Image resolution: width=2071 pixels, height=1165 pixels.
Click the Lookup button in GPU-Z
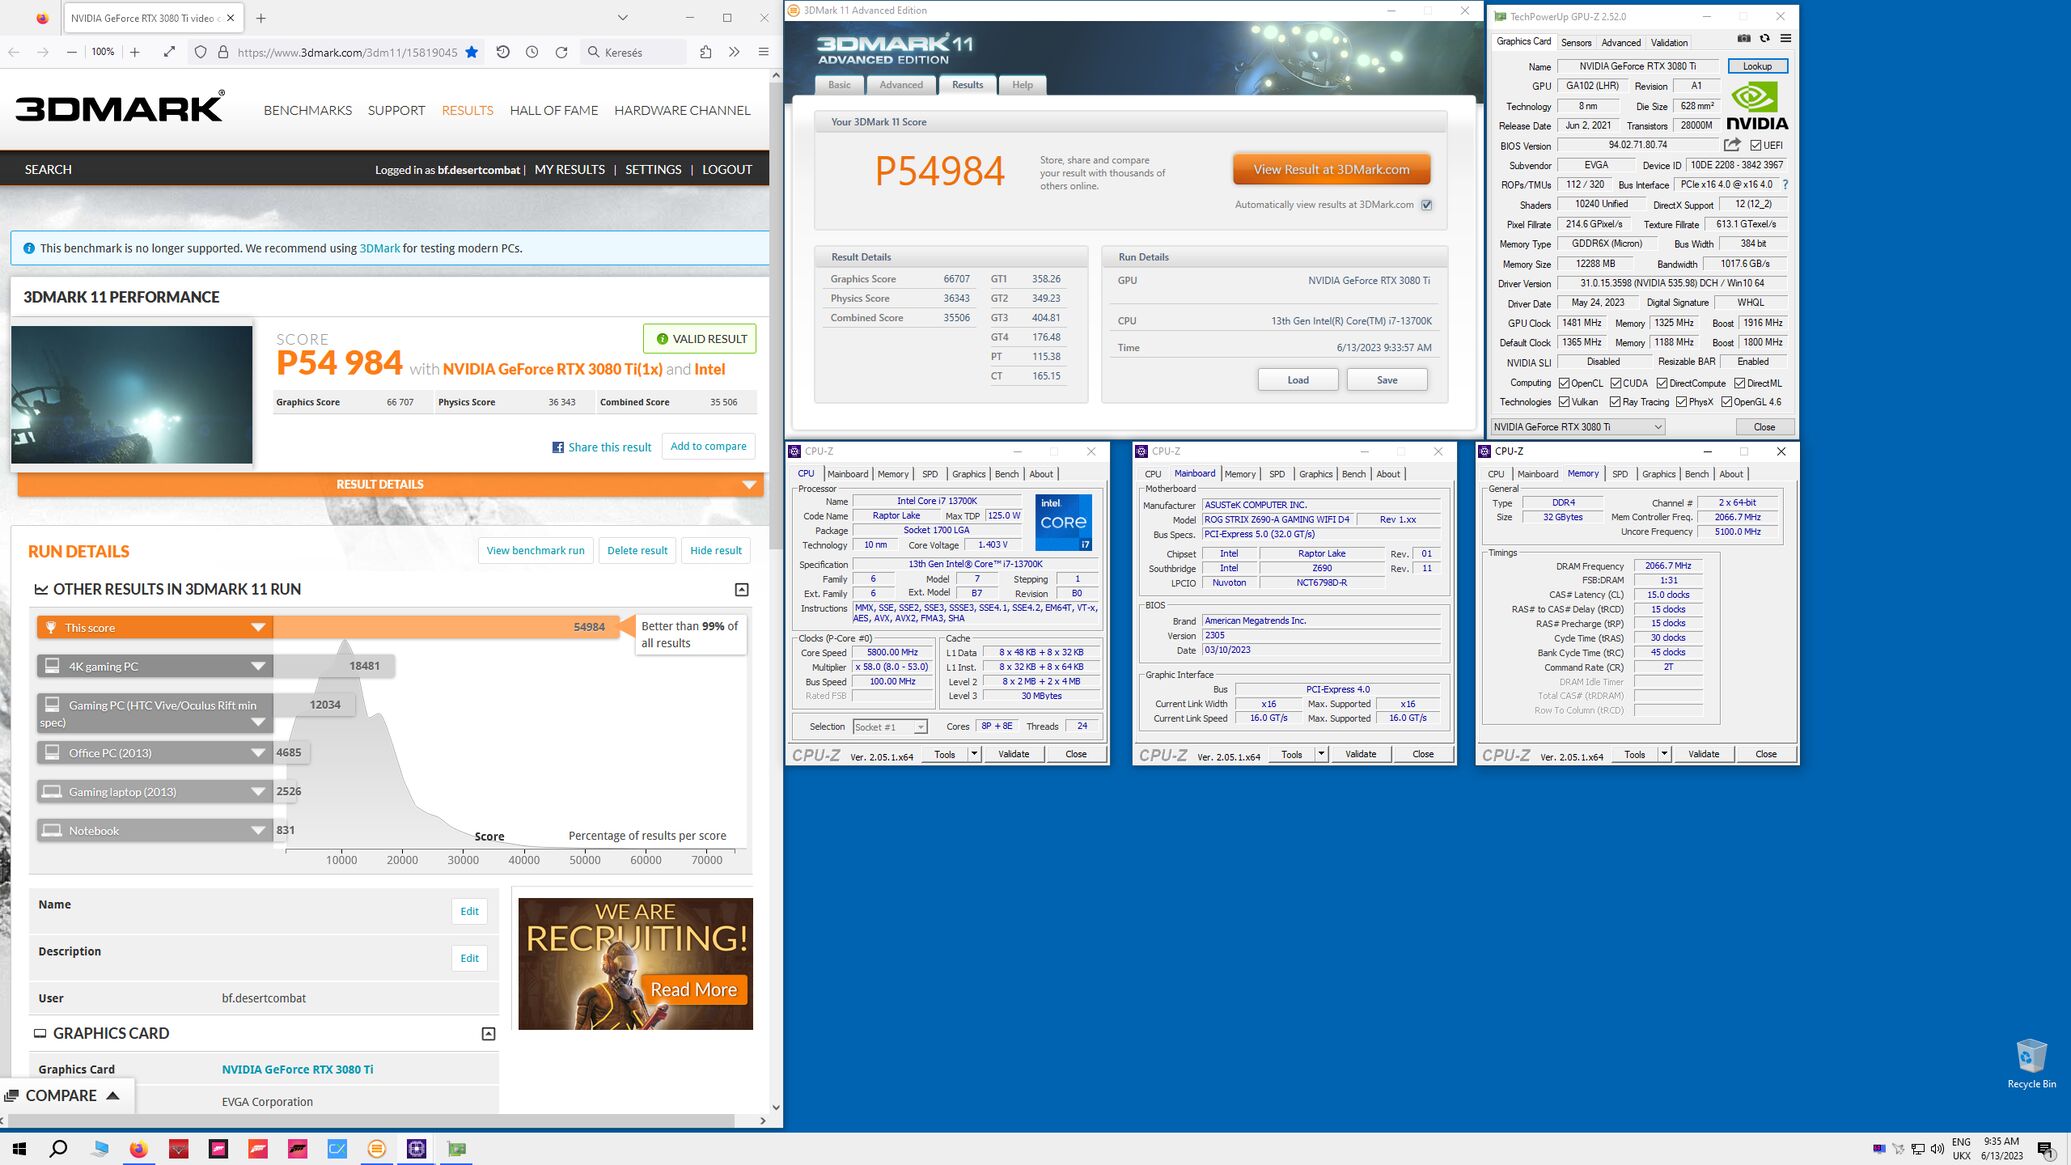coord(1757,66)
